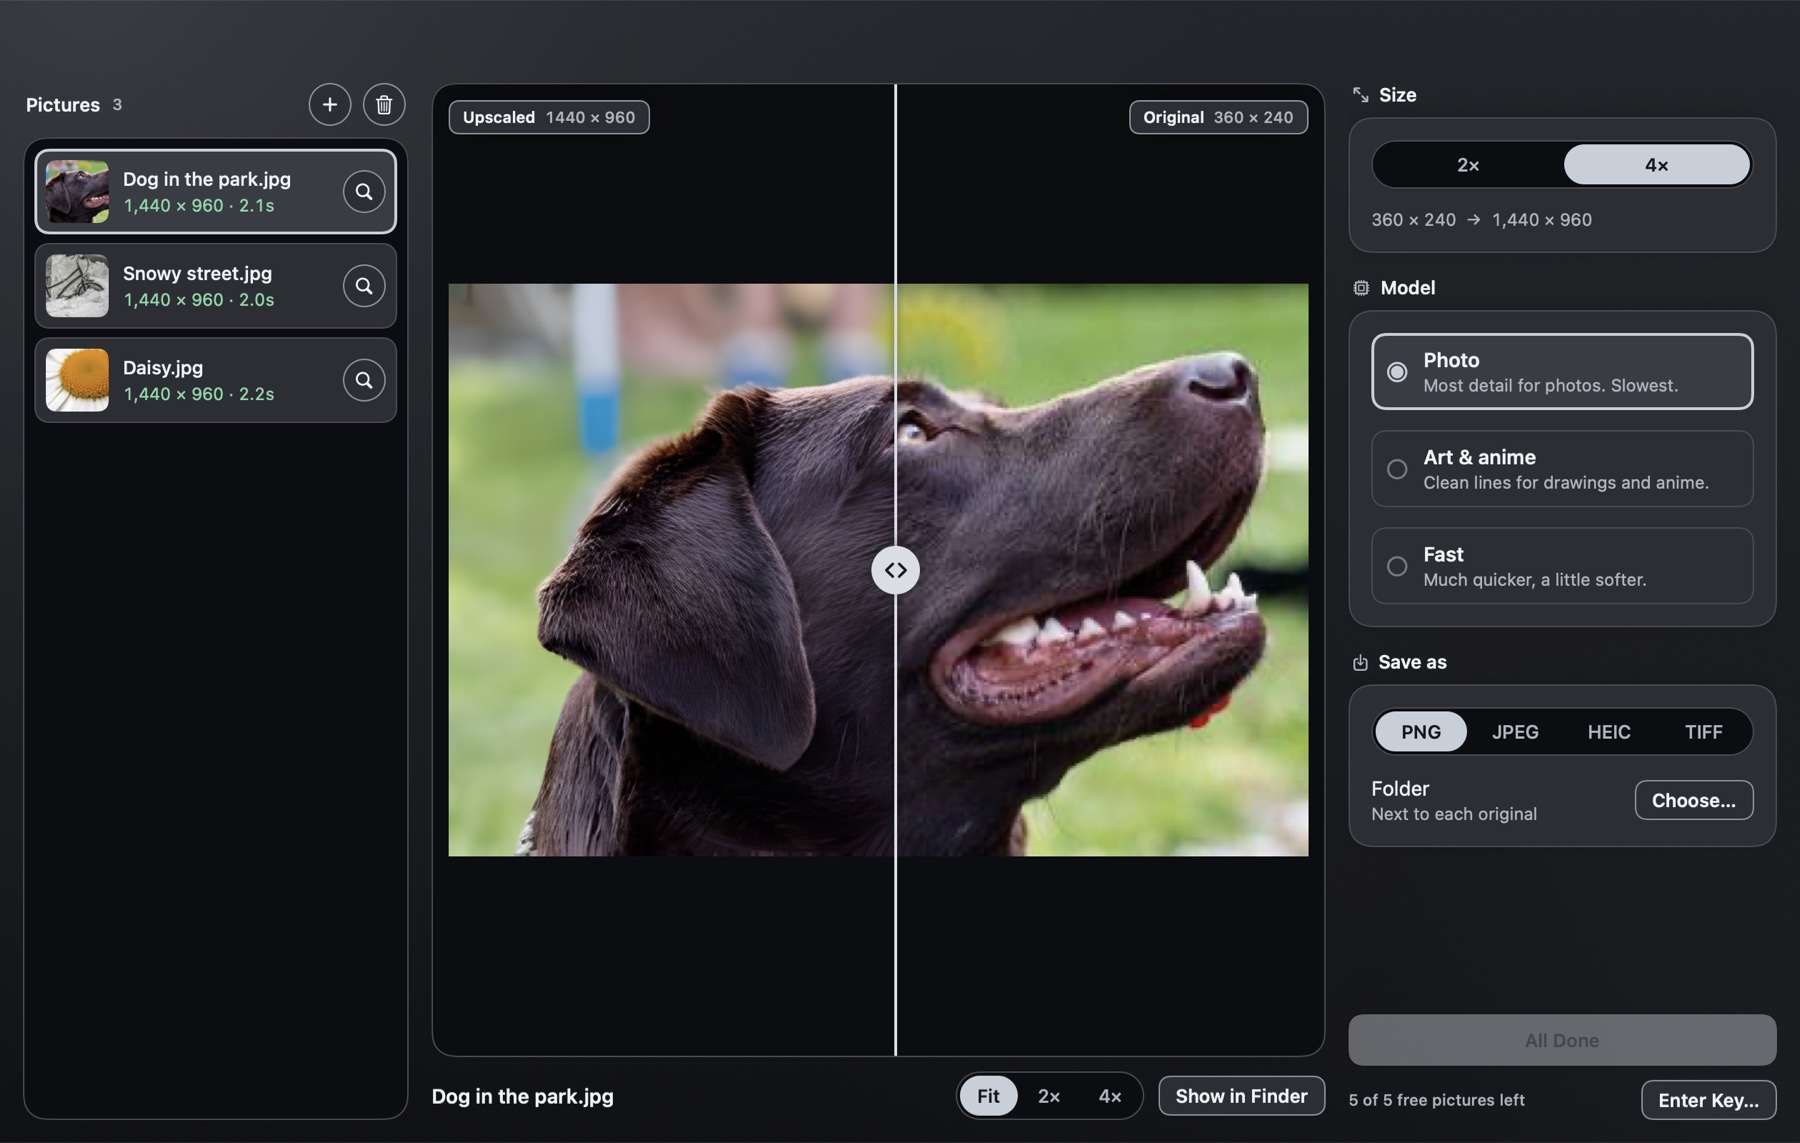
Task: Add pictures with the plus button
Action: (329, 104)
